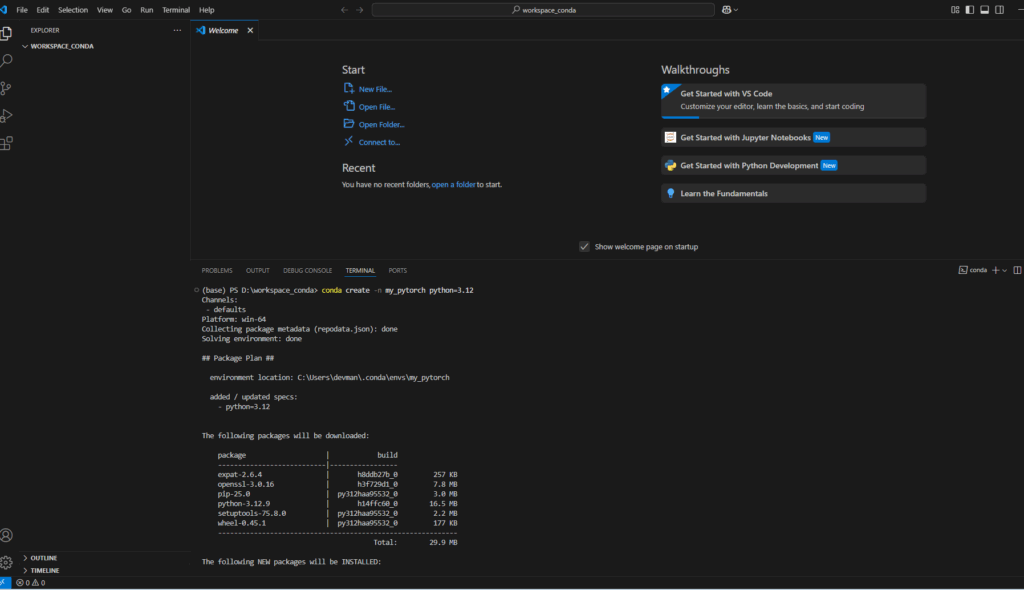Image resolution: width=1024 pixels, height=590 pixels.
Task: Open the Selection menu
Action: coord(72,10)
